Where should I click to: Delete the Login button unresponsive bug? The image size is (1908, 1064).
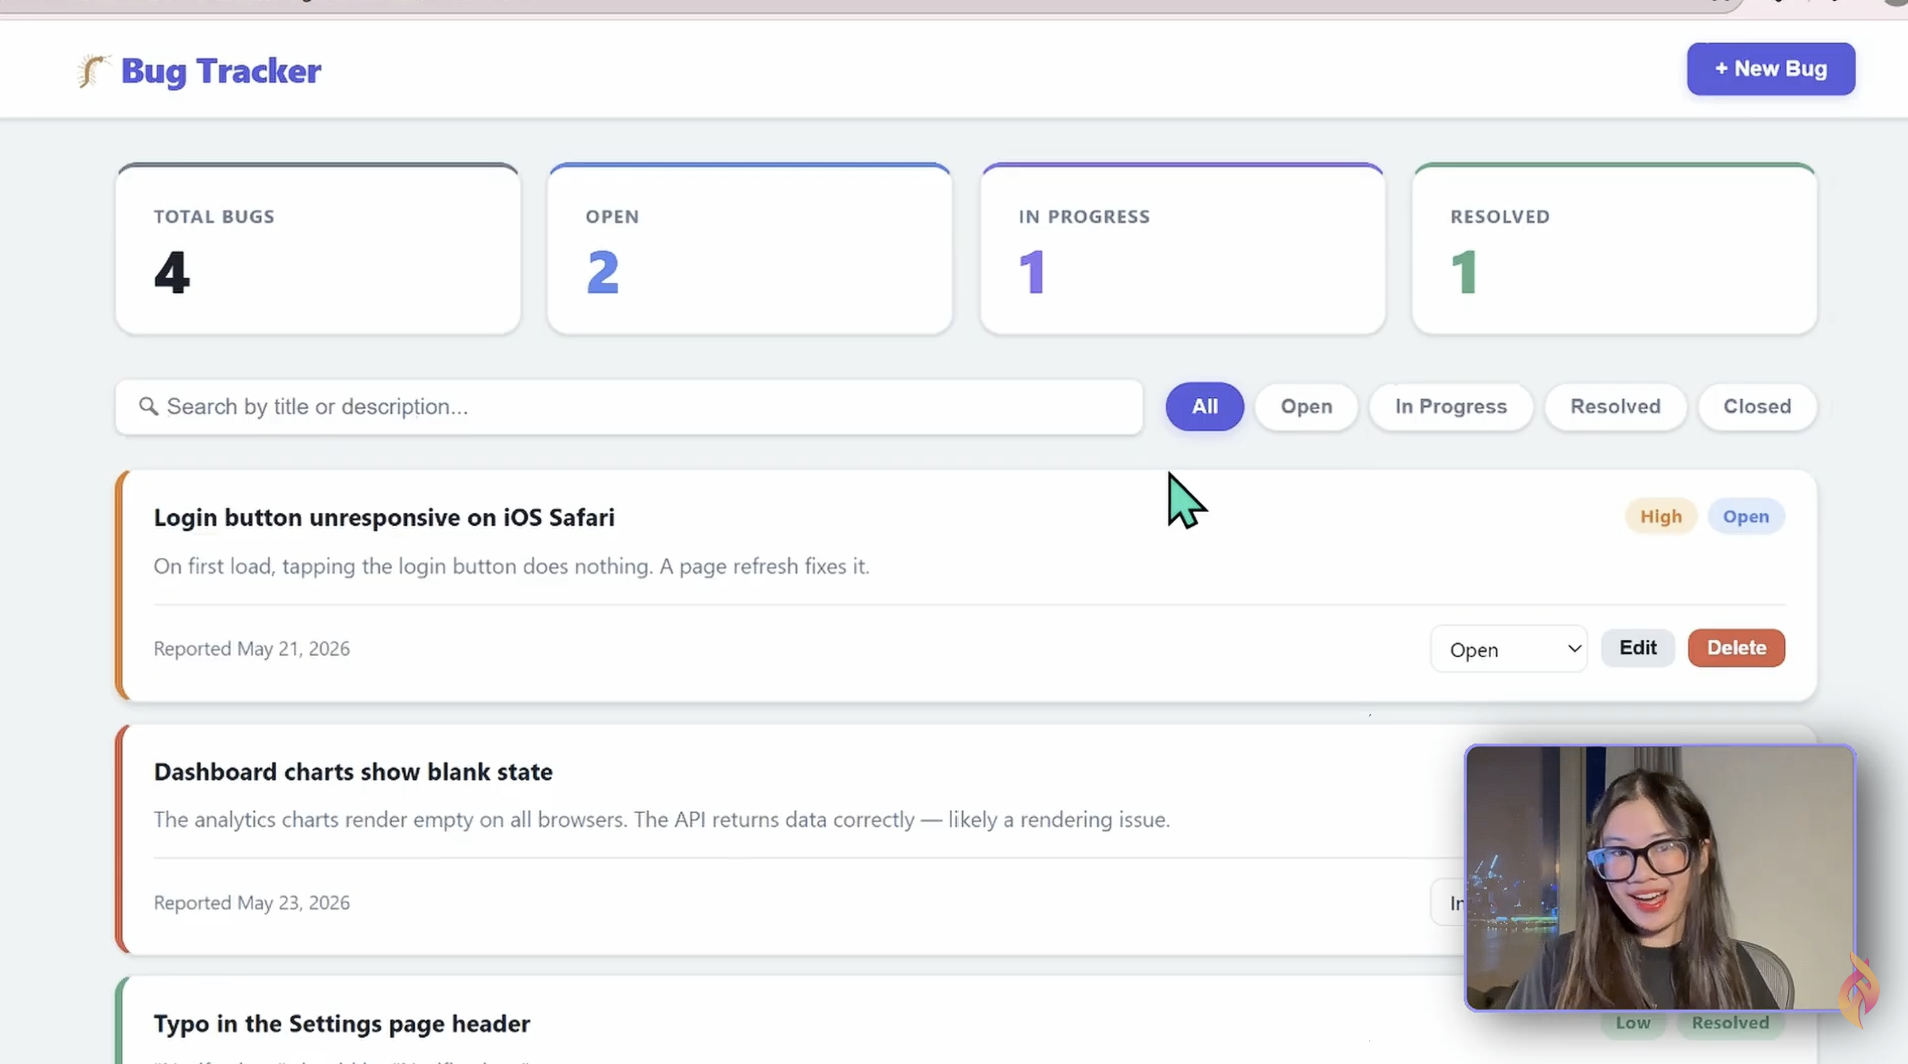point(1736,648)
